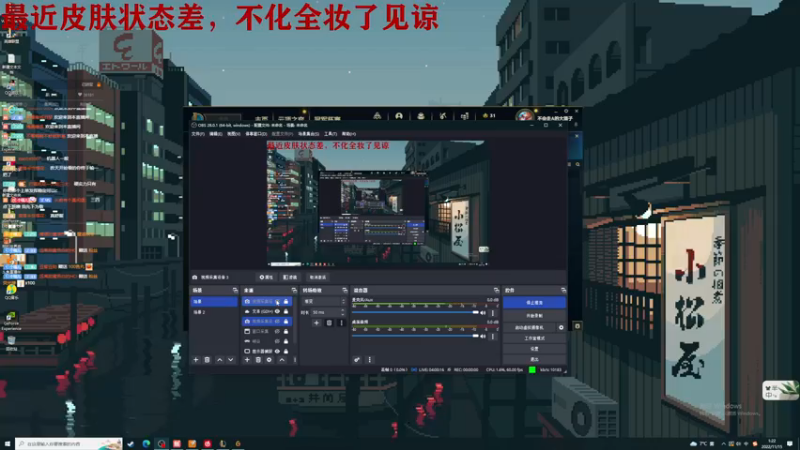Toggle visibility of 显示器采集 source

(x=277, y=351)
